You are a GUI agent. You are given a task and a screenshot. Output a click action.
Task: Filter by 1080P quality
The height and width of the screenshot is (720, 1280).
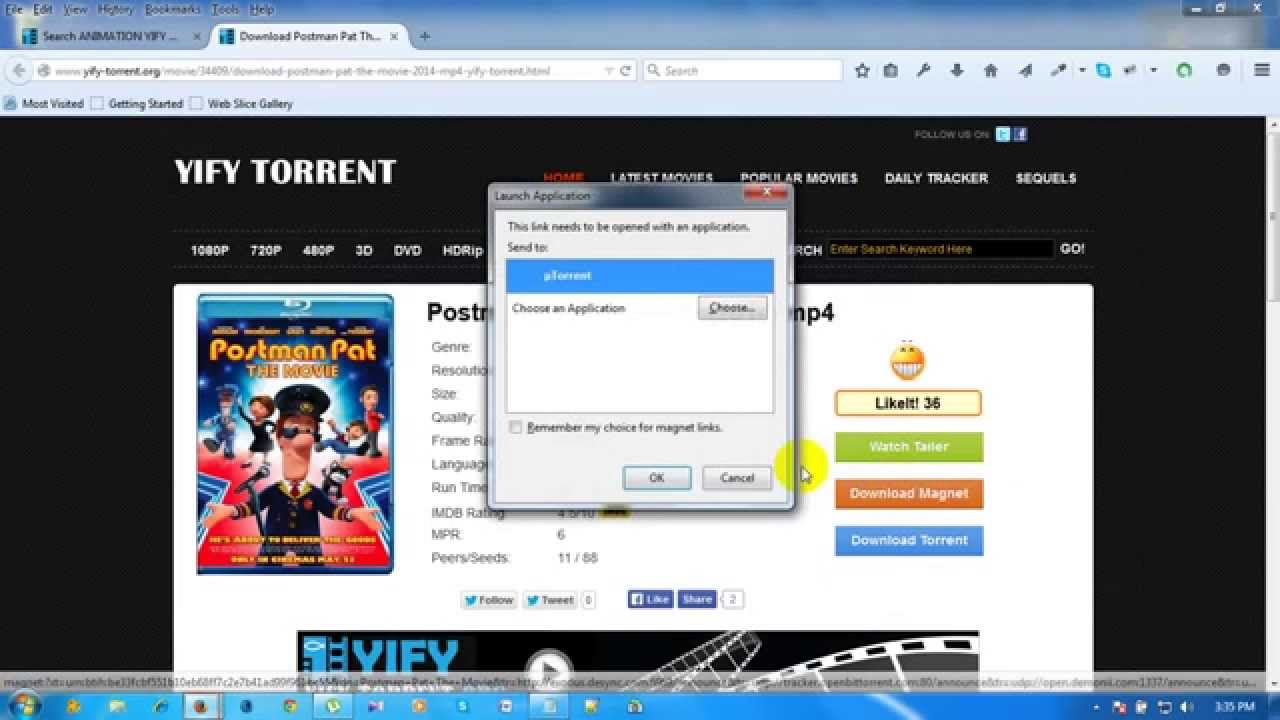pyautogui.click(x=210, y=251)
